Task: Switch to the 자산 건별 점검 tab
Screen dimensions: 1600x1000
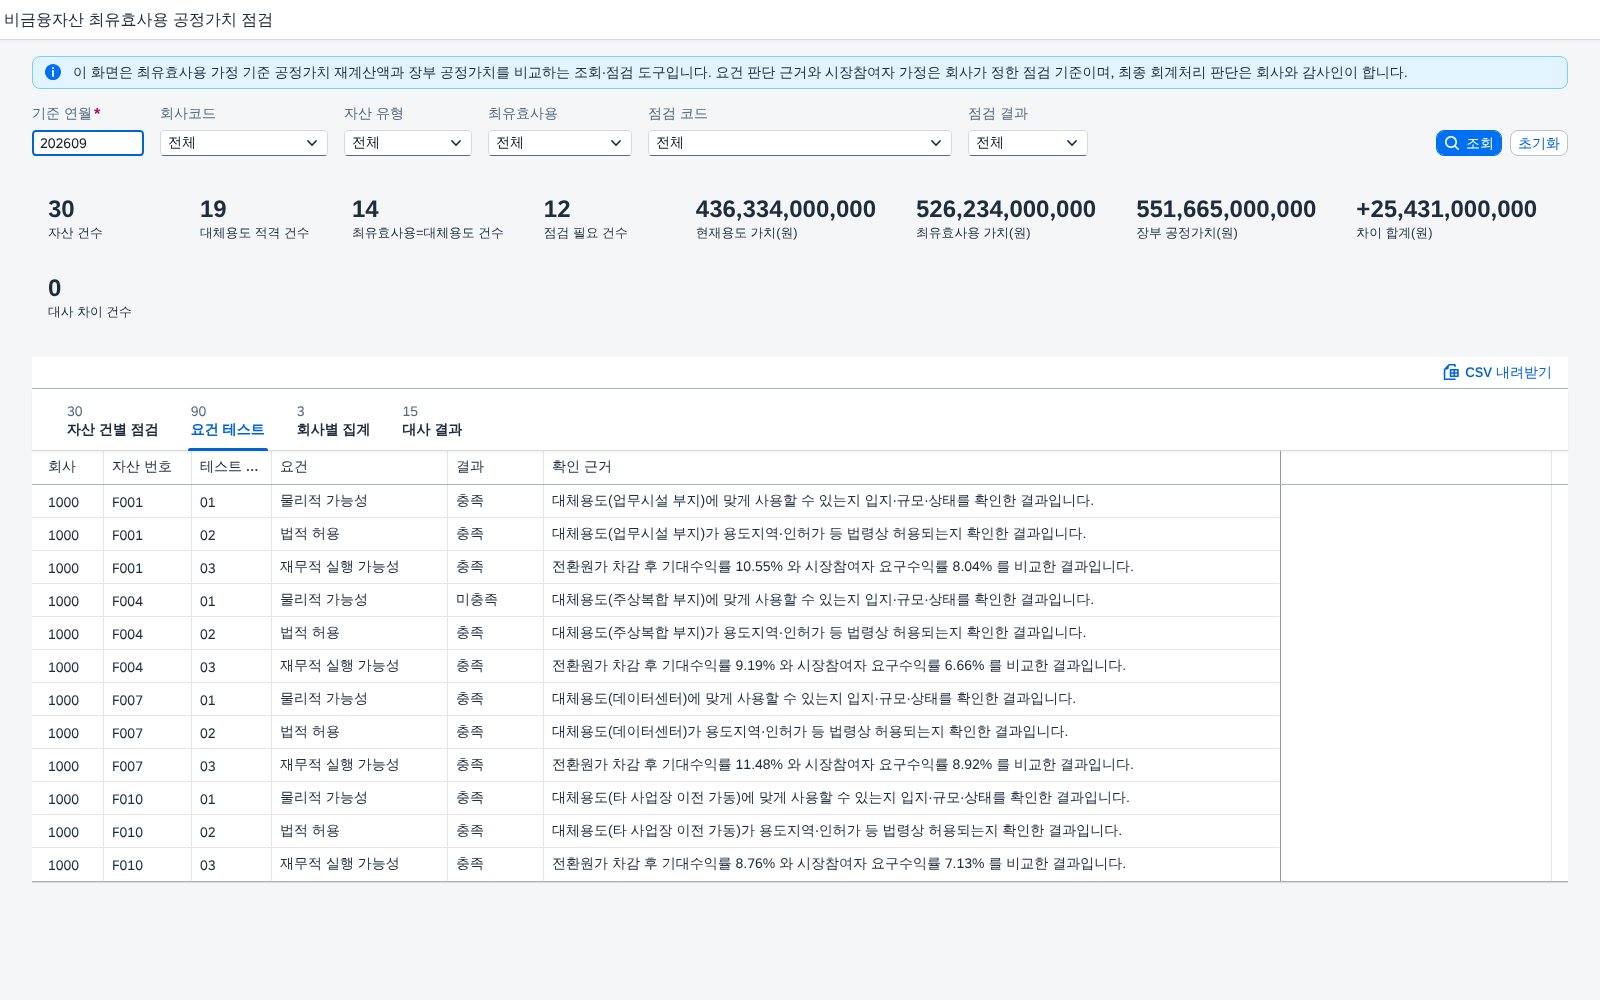Action: pyautogui.click(x=112, y=421)
